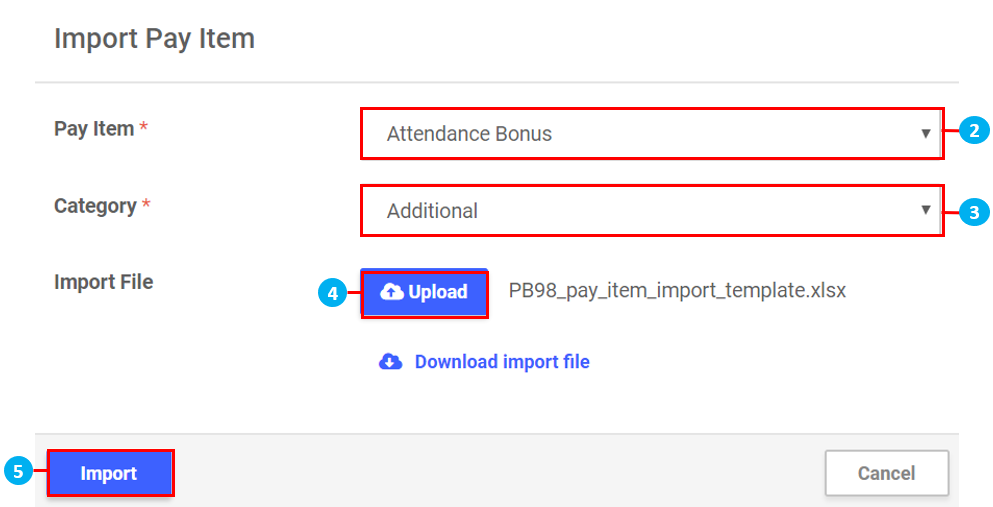This screenshot has width=993, height=507.
Task: Cancel the Import Pay Item dialog
Action: (886, 473)
